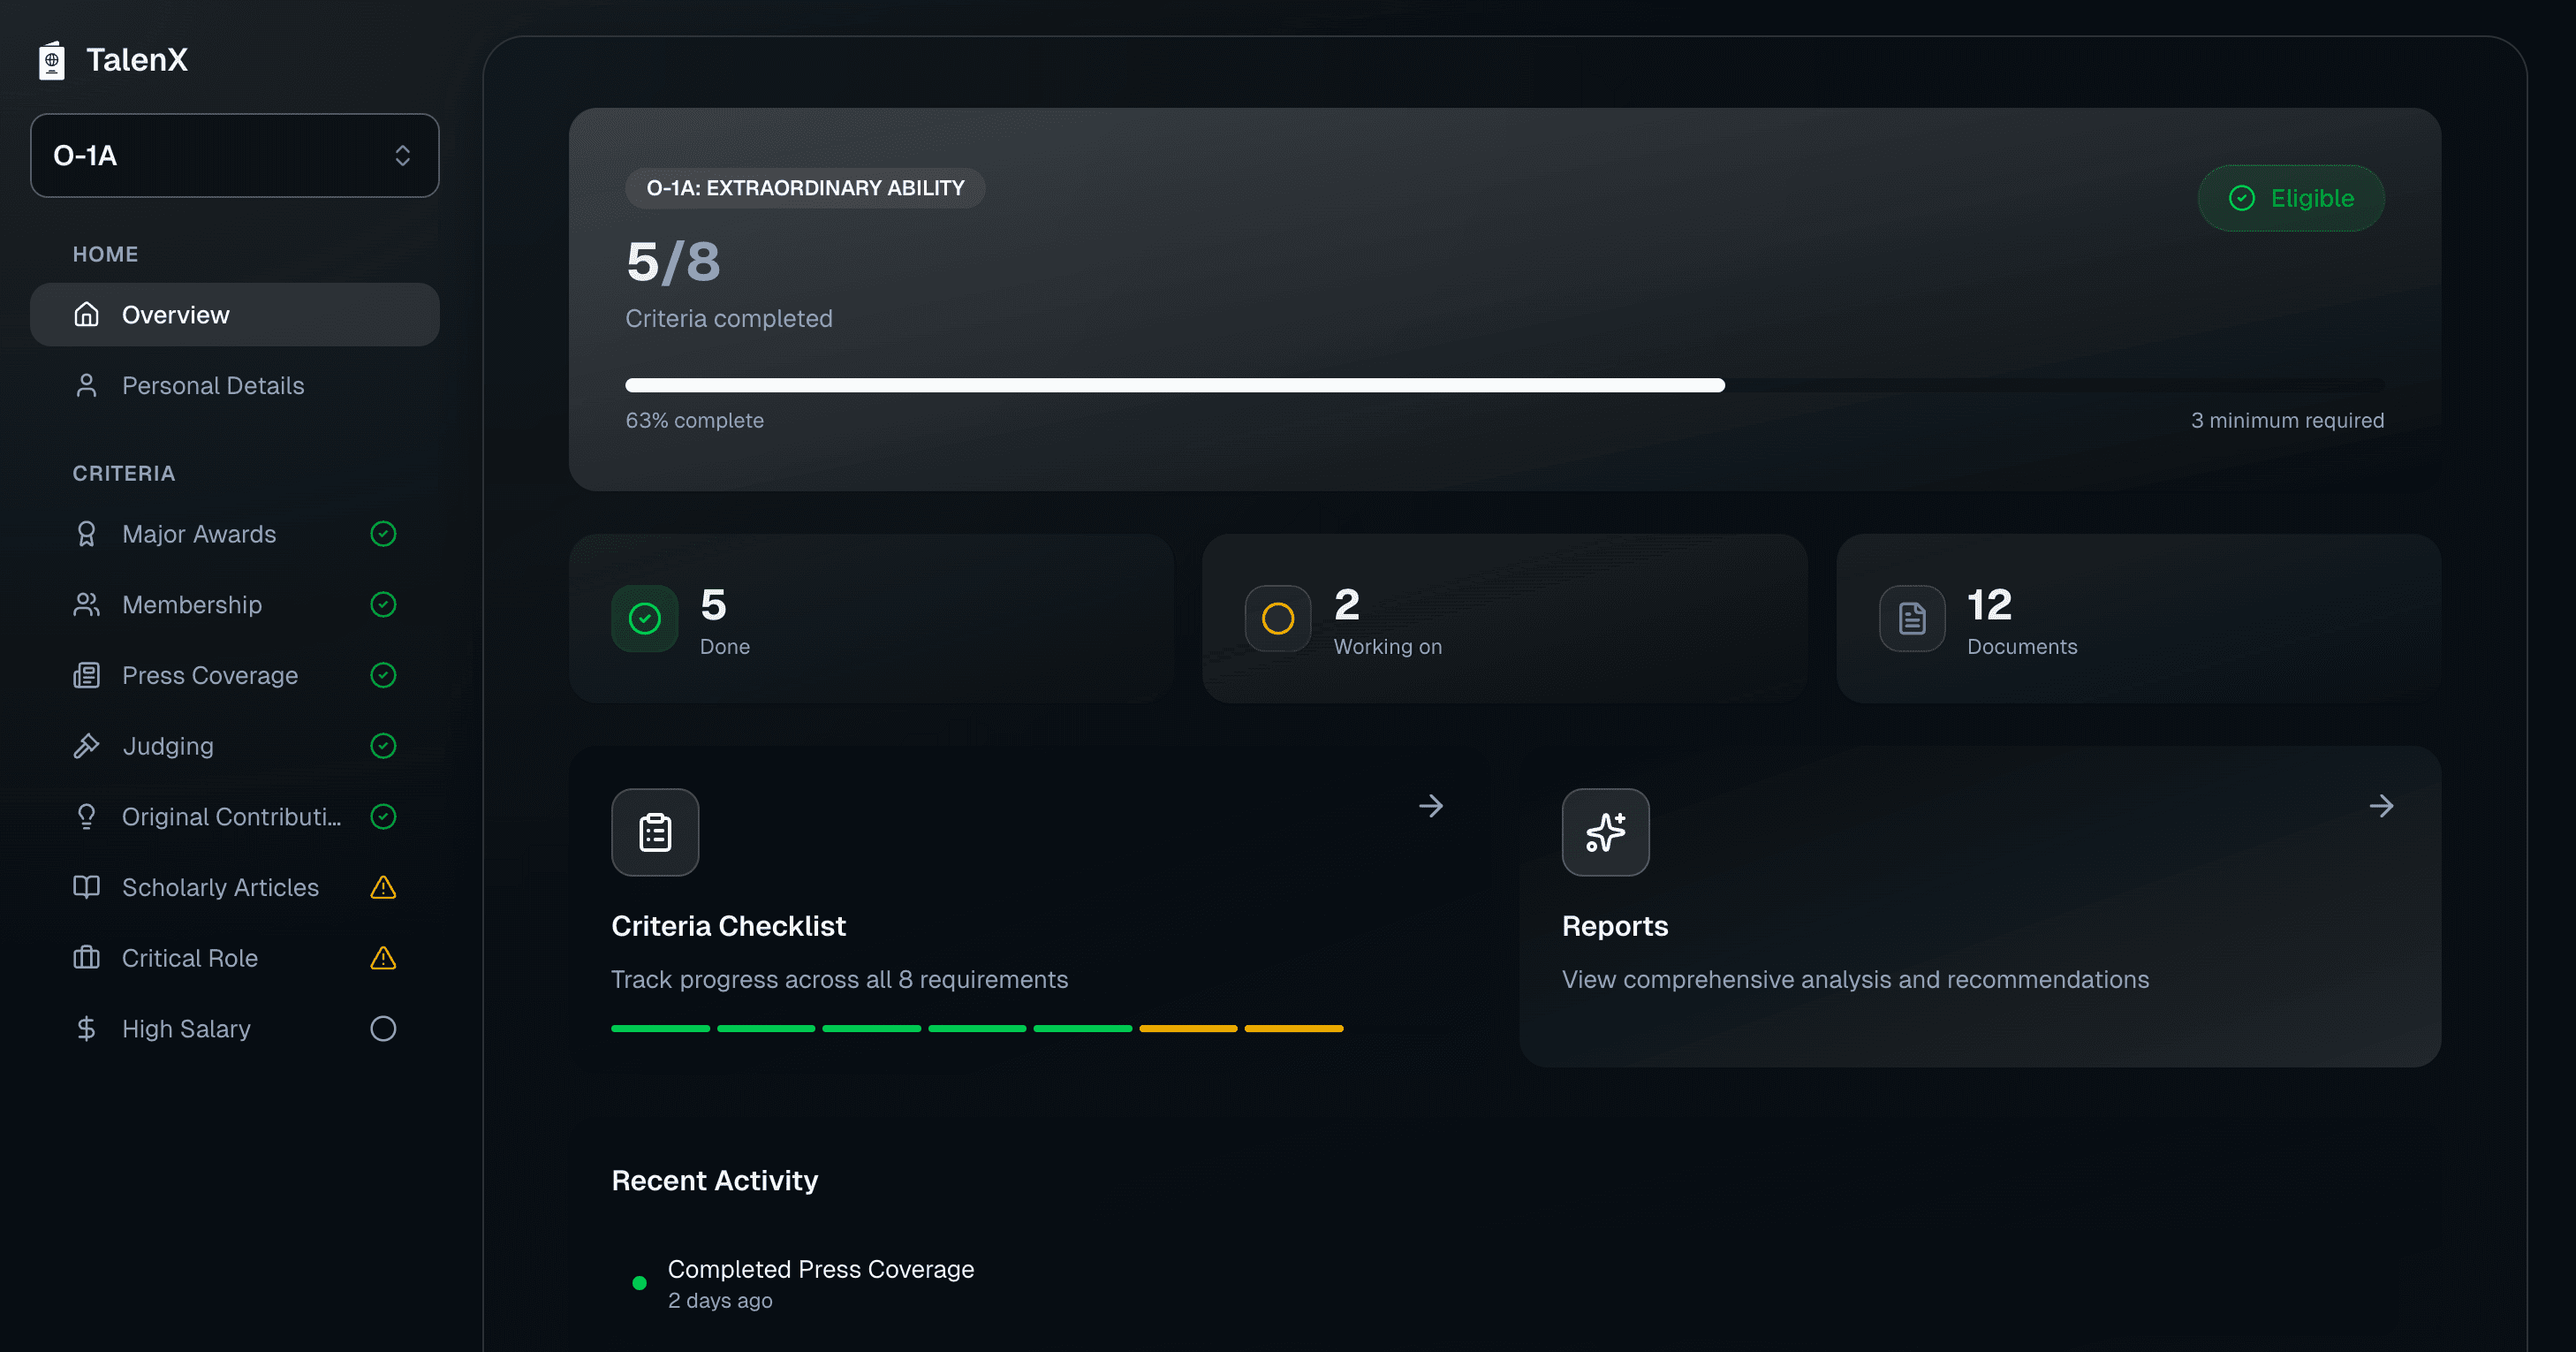This screenshot has height=1352, width=2576.
Task: Click the warning indicator next to Scholarly Articles
Action: pos(383,887)
